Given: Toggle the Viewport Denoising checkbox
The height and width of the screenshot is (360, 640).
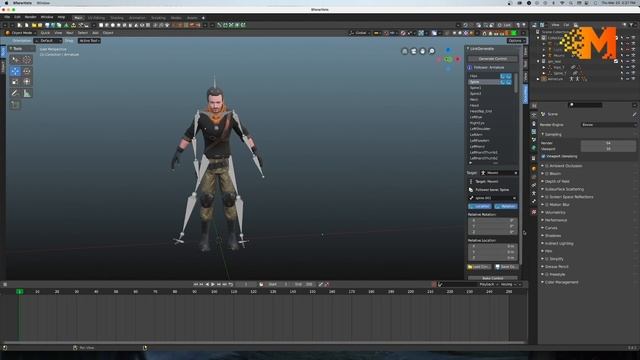Looking at the screenshot, I should [x=543, y=156].
